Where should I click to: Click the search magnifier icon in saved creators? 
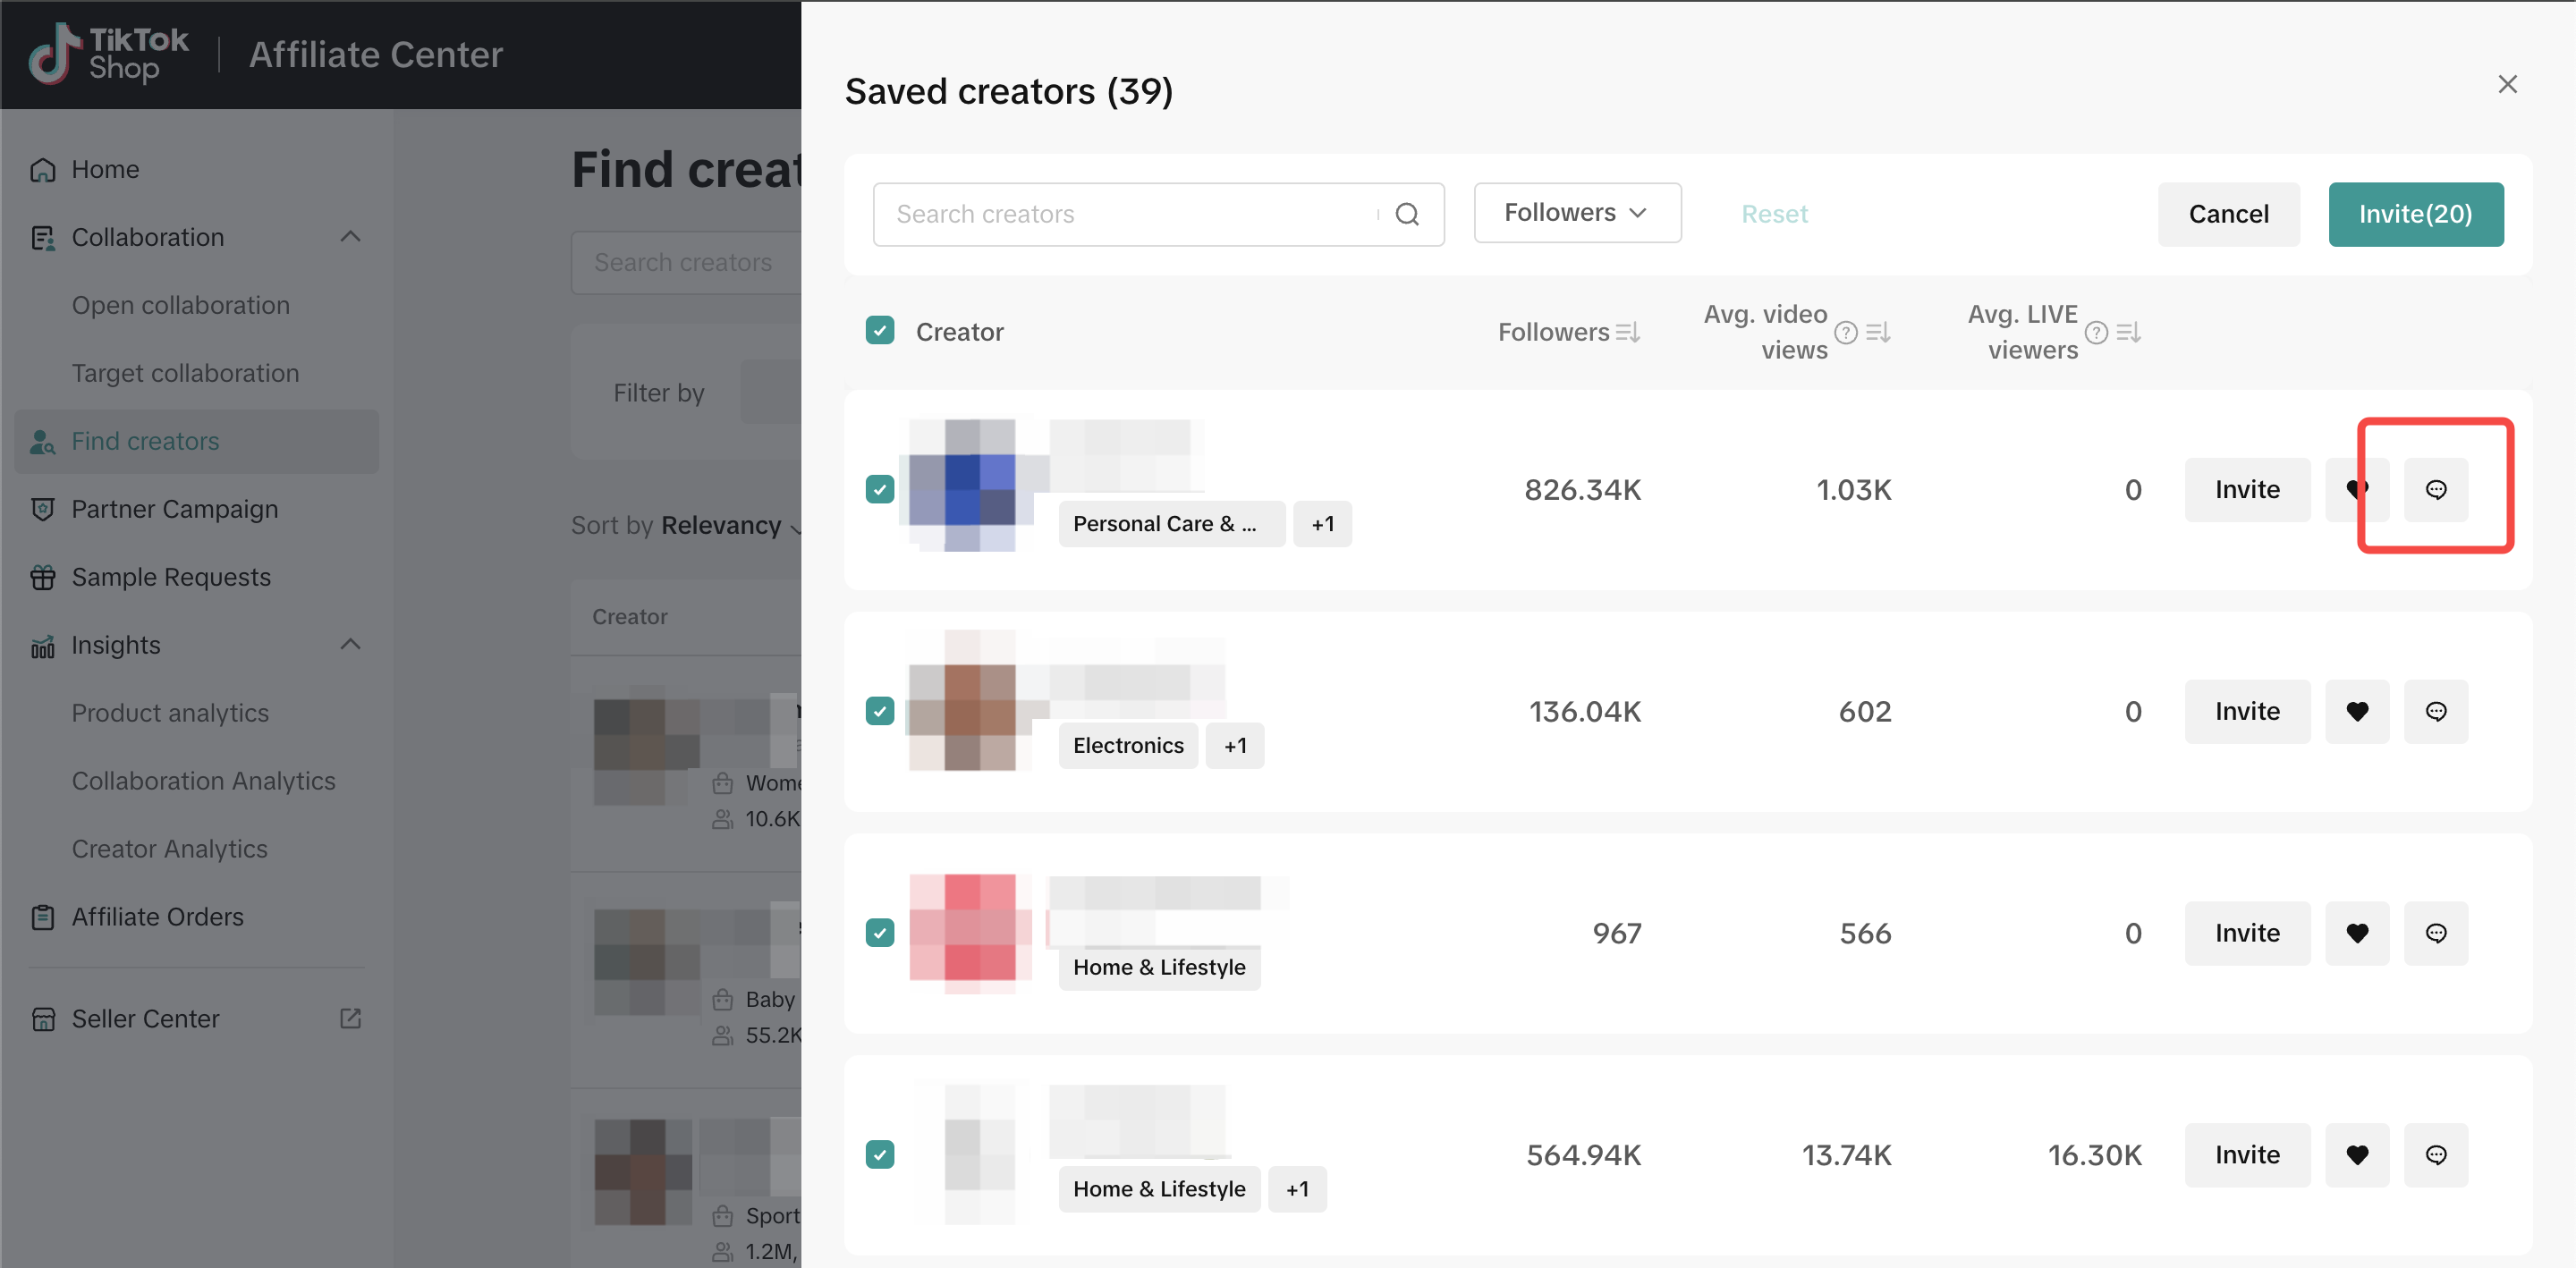coord(1407,214)
